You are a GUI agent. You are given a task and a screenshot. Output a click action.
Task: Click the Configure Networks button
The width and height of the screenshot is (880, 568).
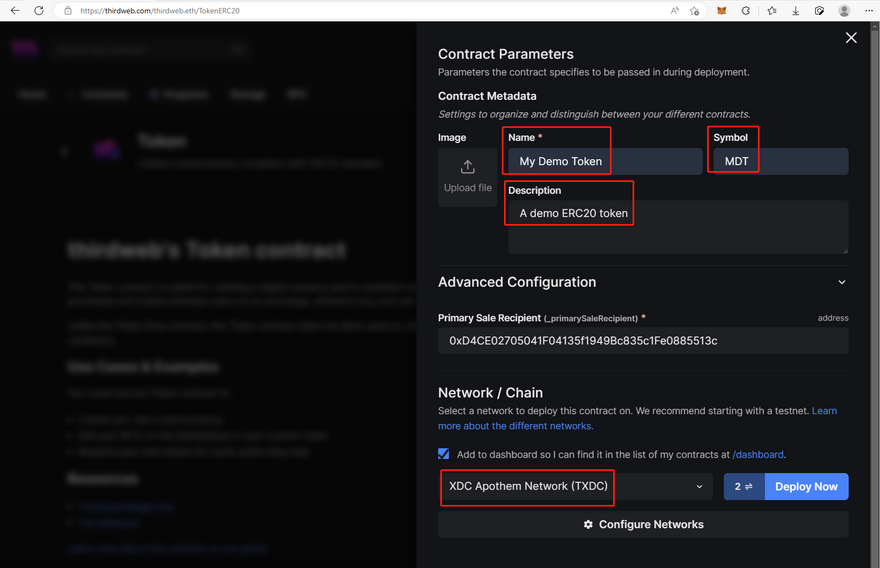coord(643,524)
